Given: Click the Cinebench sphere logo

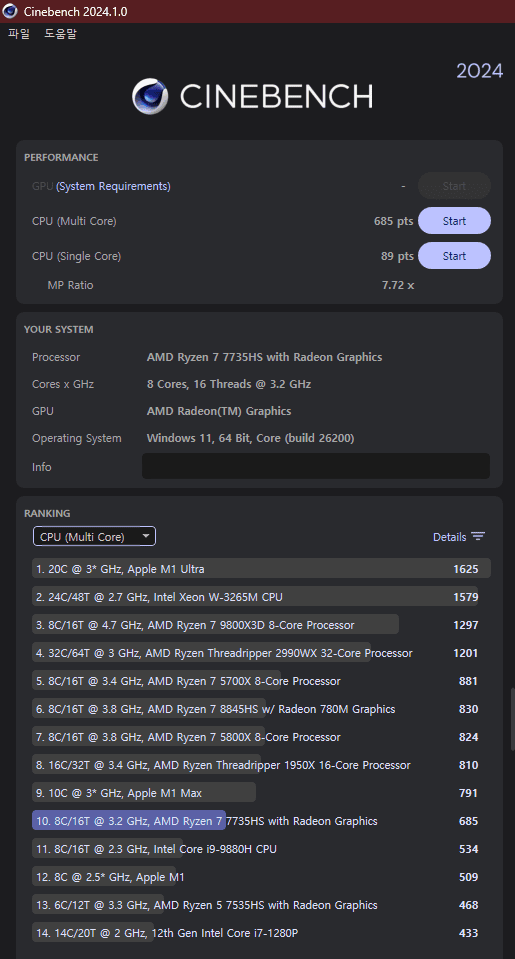Looking at the screenshot, I should pyautogui.click(x=150, y=96).
